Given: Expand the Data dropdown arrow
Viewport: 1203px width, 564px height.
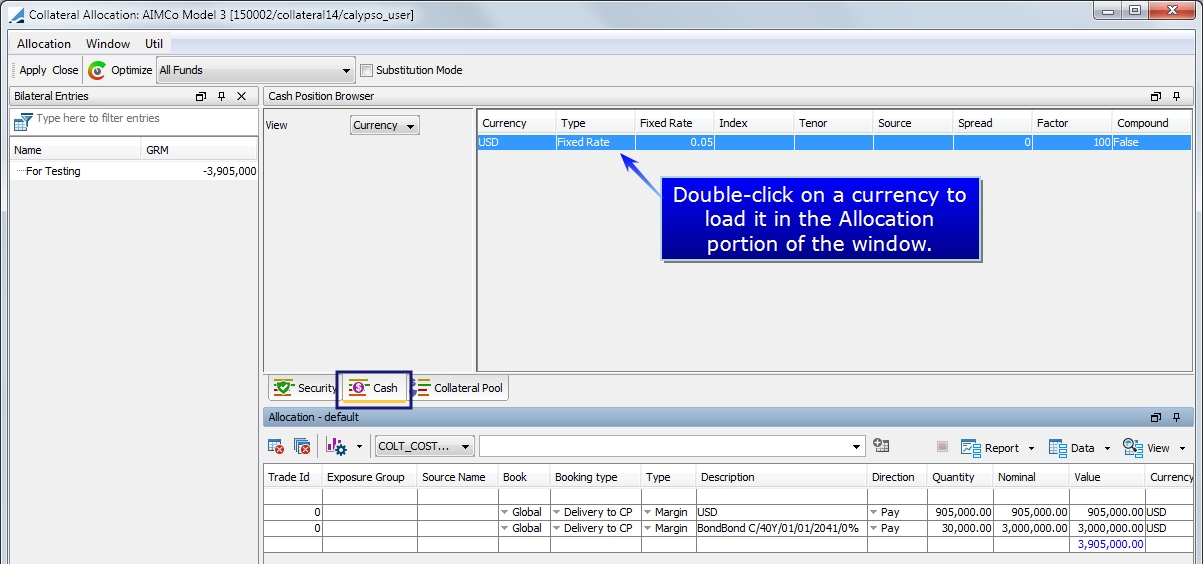Looking at the screenshot, I should 1107,449.
